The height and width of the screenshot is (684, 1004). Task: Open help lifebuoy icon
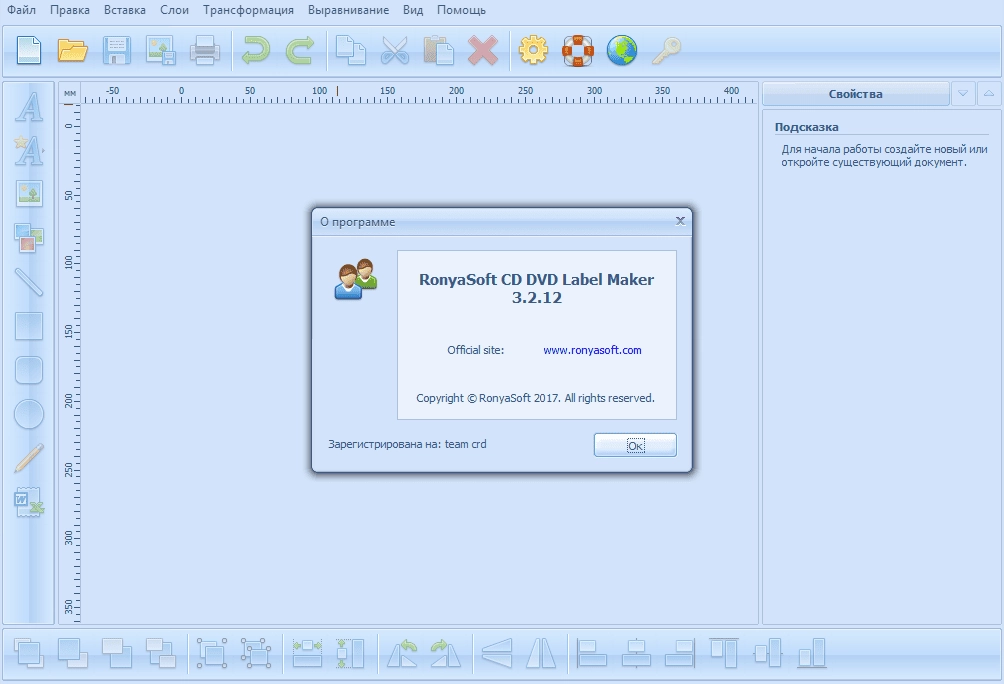[578, 50]
